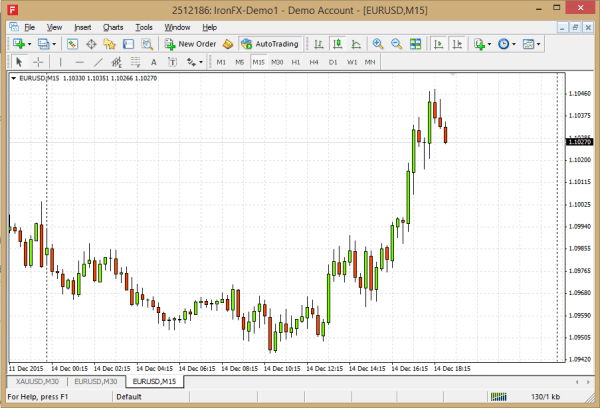The width and height of the screenshot is (600, 408).
Task: Zoom in on the chart
Action: coord(378,44)
